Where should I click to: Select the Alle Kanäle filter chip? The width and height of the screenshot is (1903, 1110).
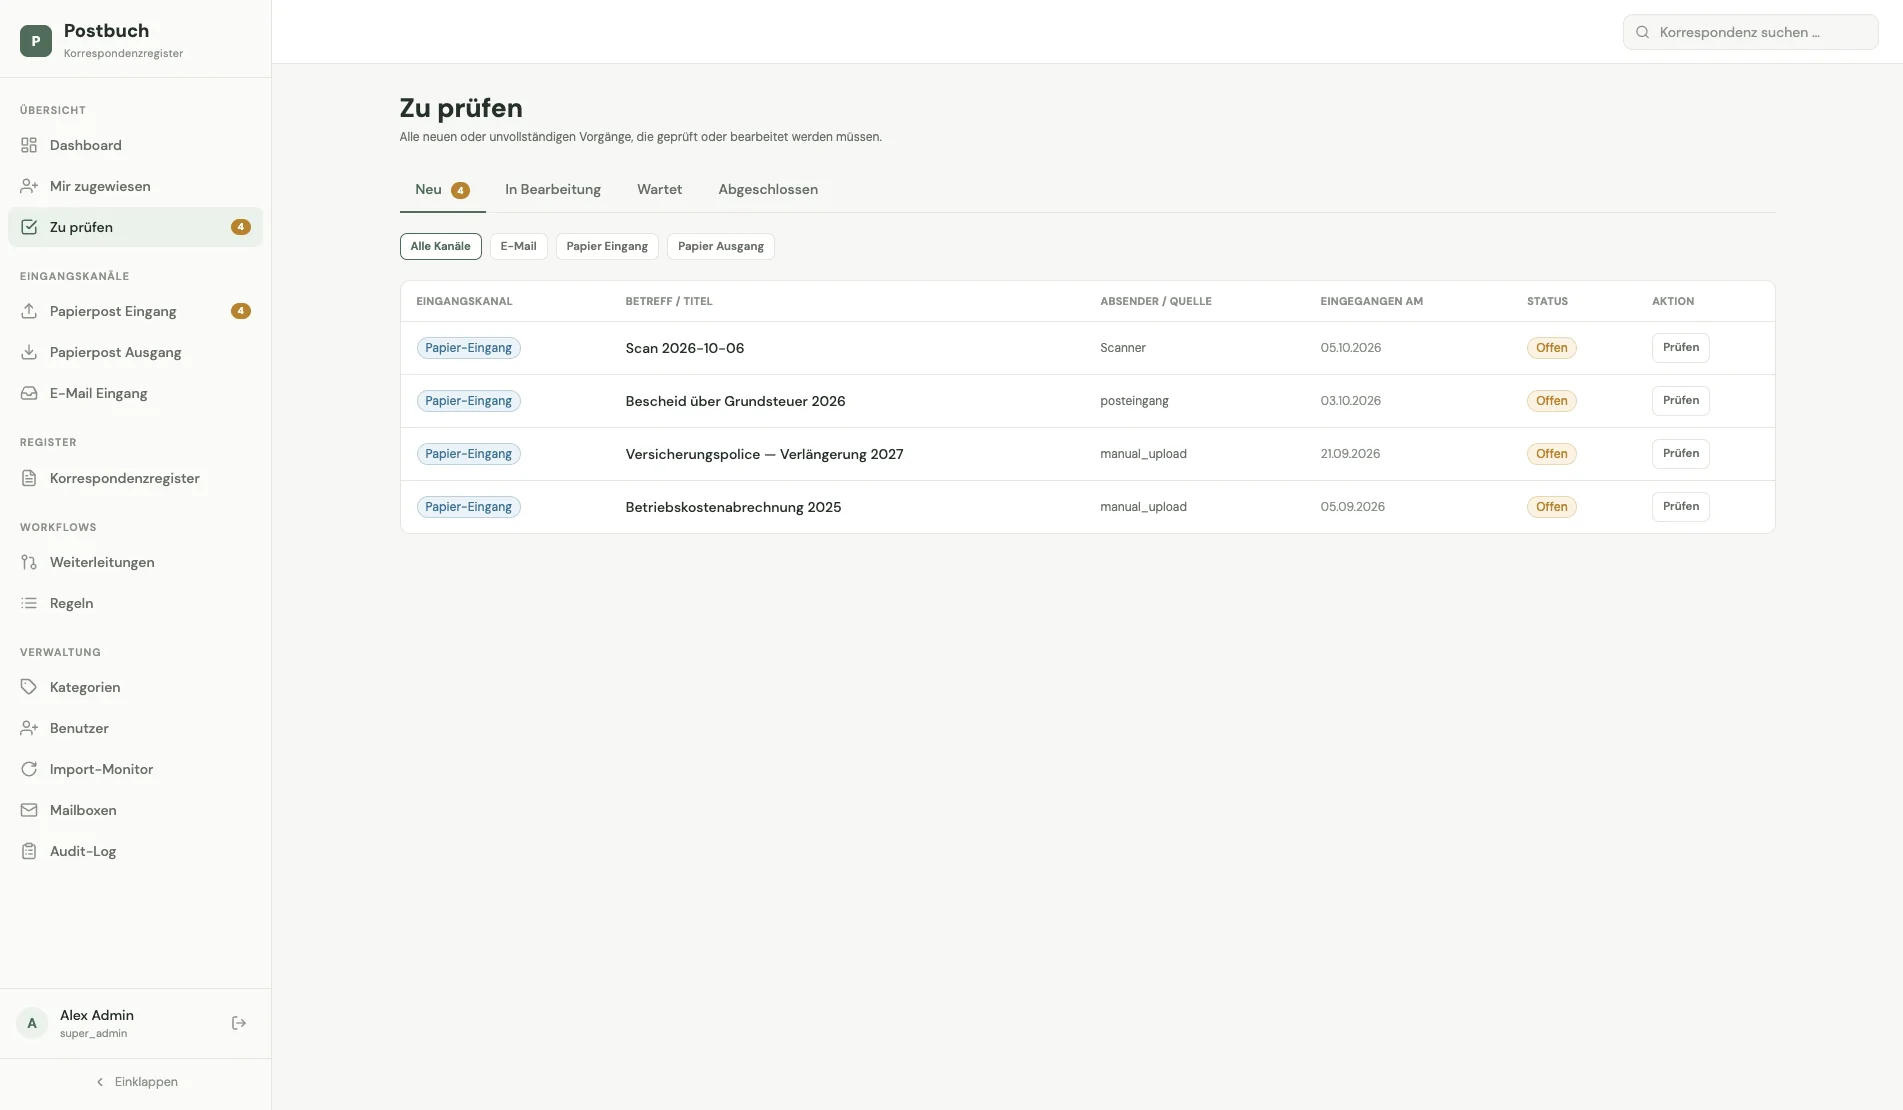(440, 246)
